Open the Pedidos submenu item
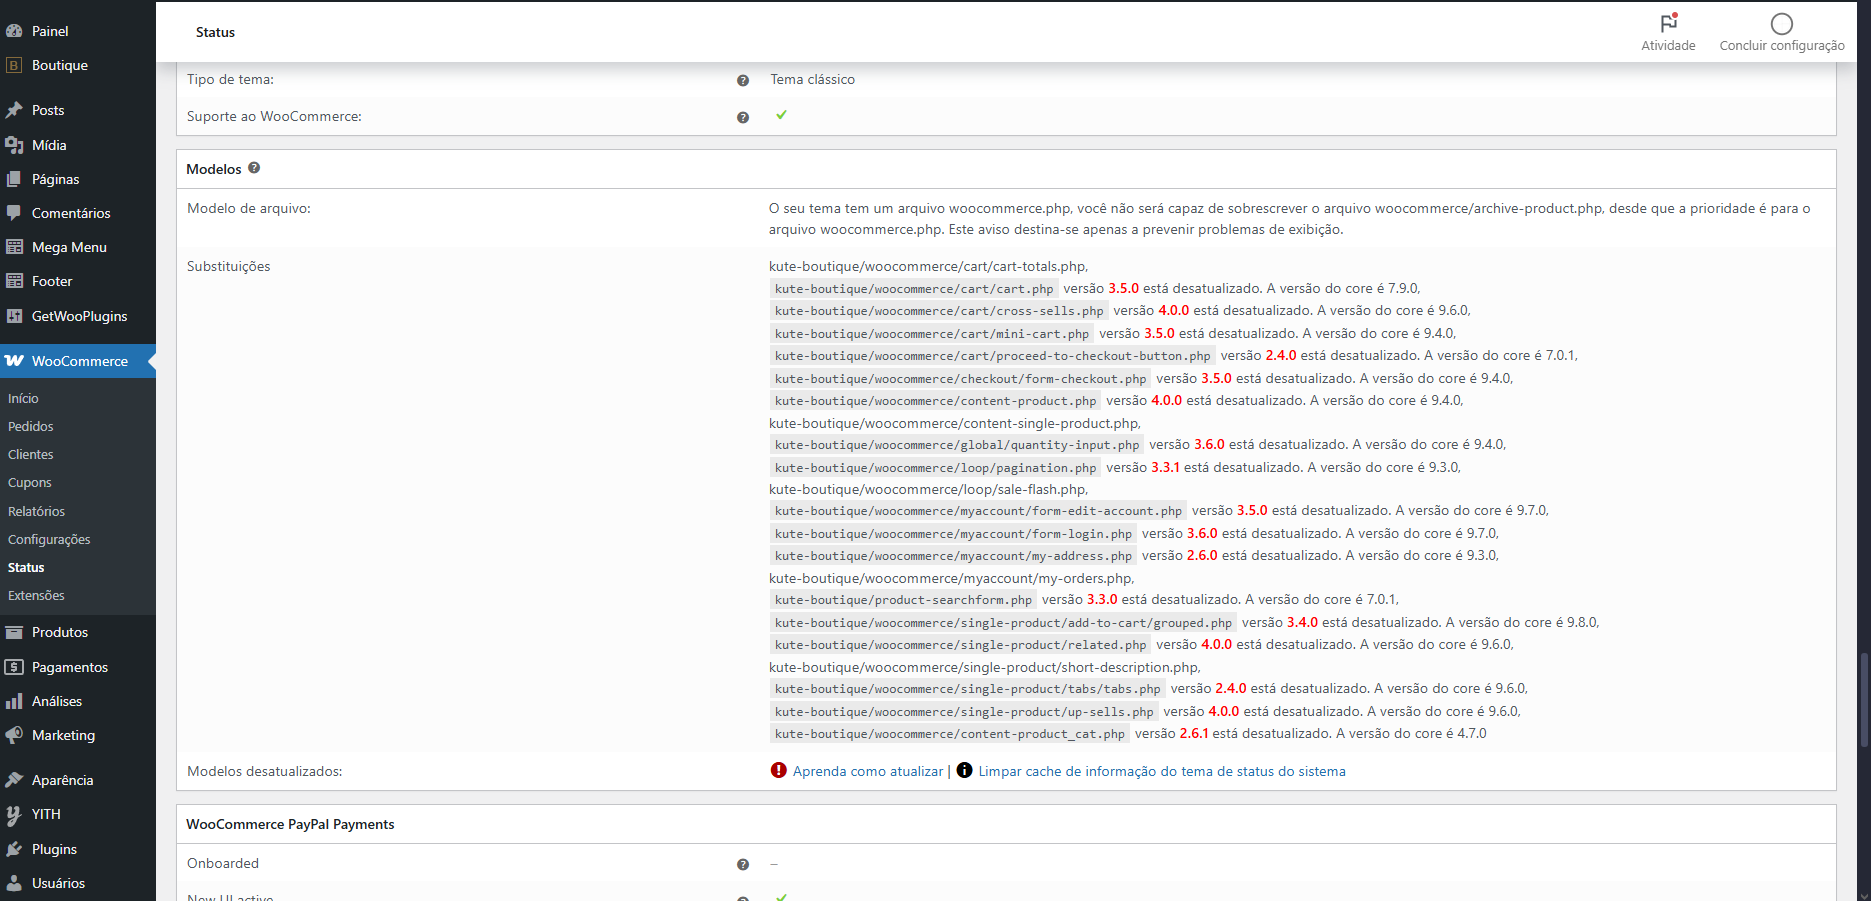This screenshot has height=901, width=1871. [31, 426]
